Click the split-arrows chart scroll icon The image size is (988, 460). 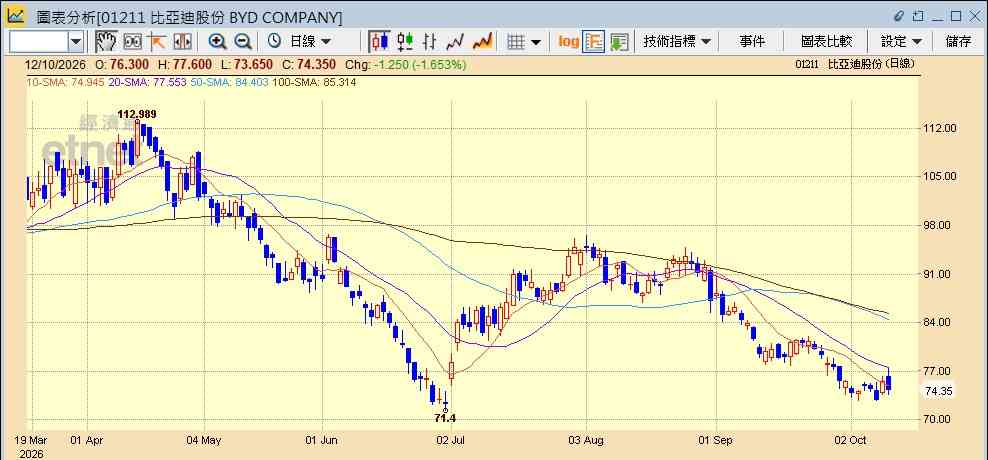[182, 42]
